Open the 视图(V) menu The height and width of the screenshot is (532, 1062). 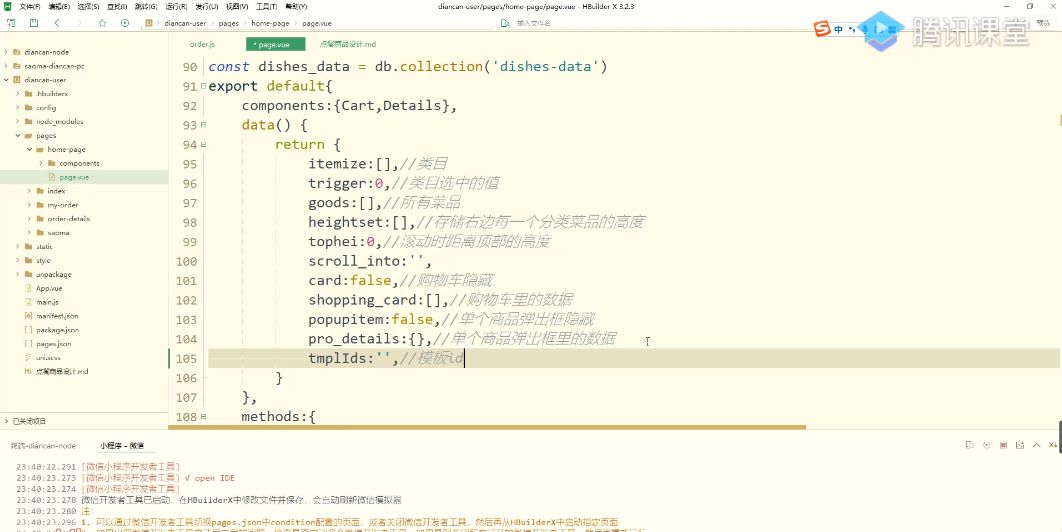tap(236, 6)
